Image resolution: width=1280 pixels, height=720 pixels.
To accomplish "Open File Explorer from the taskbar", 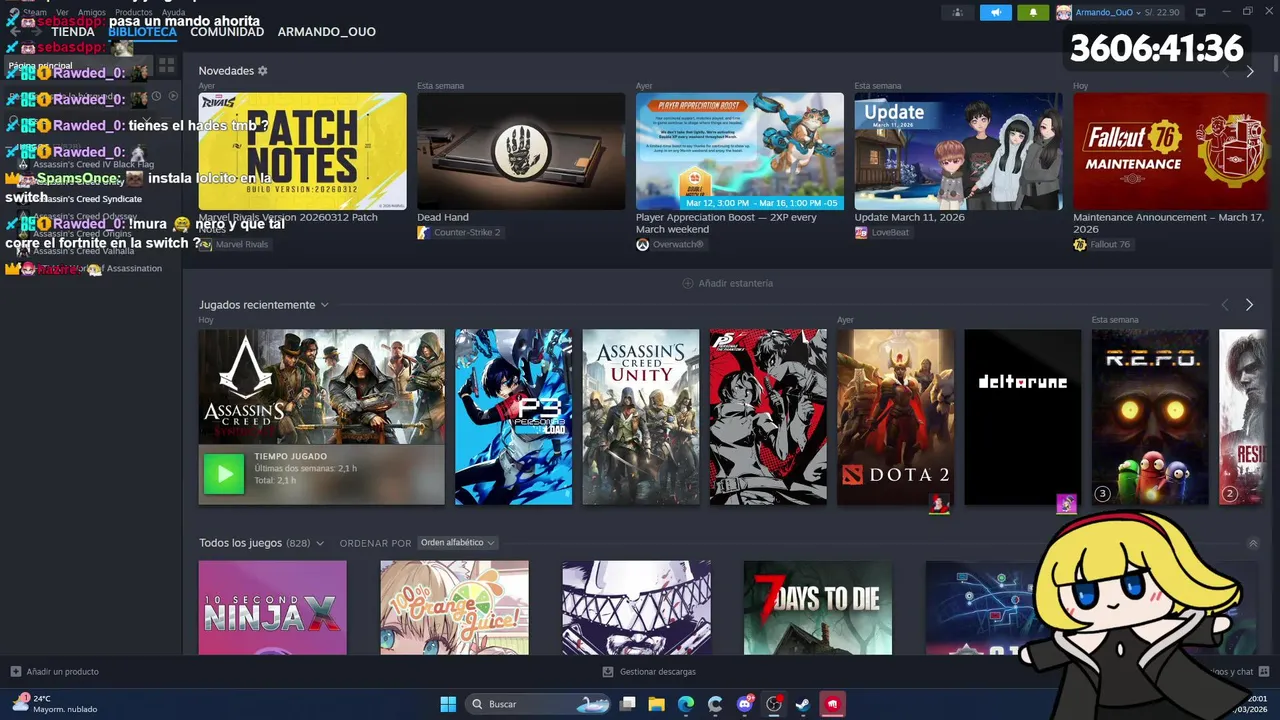I will click(657, 704).
